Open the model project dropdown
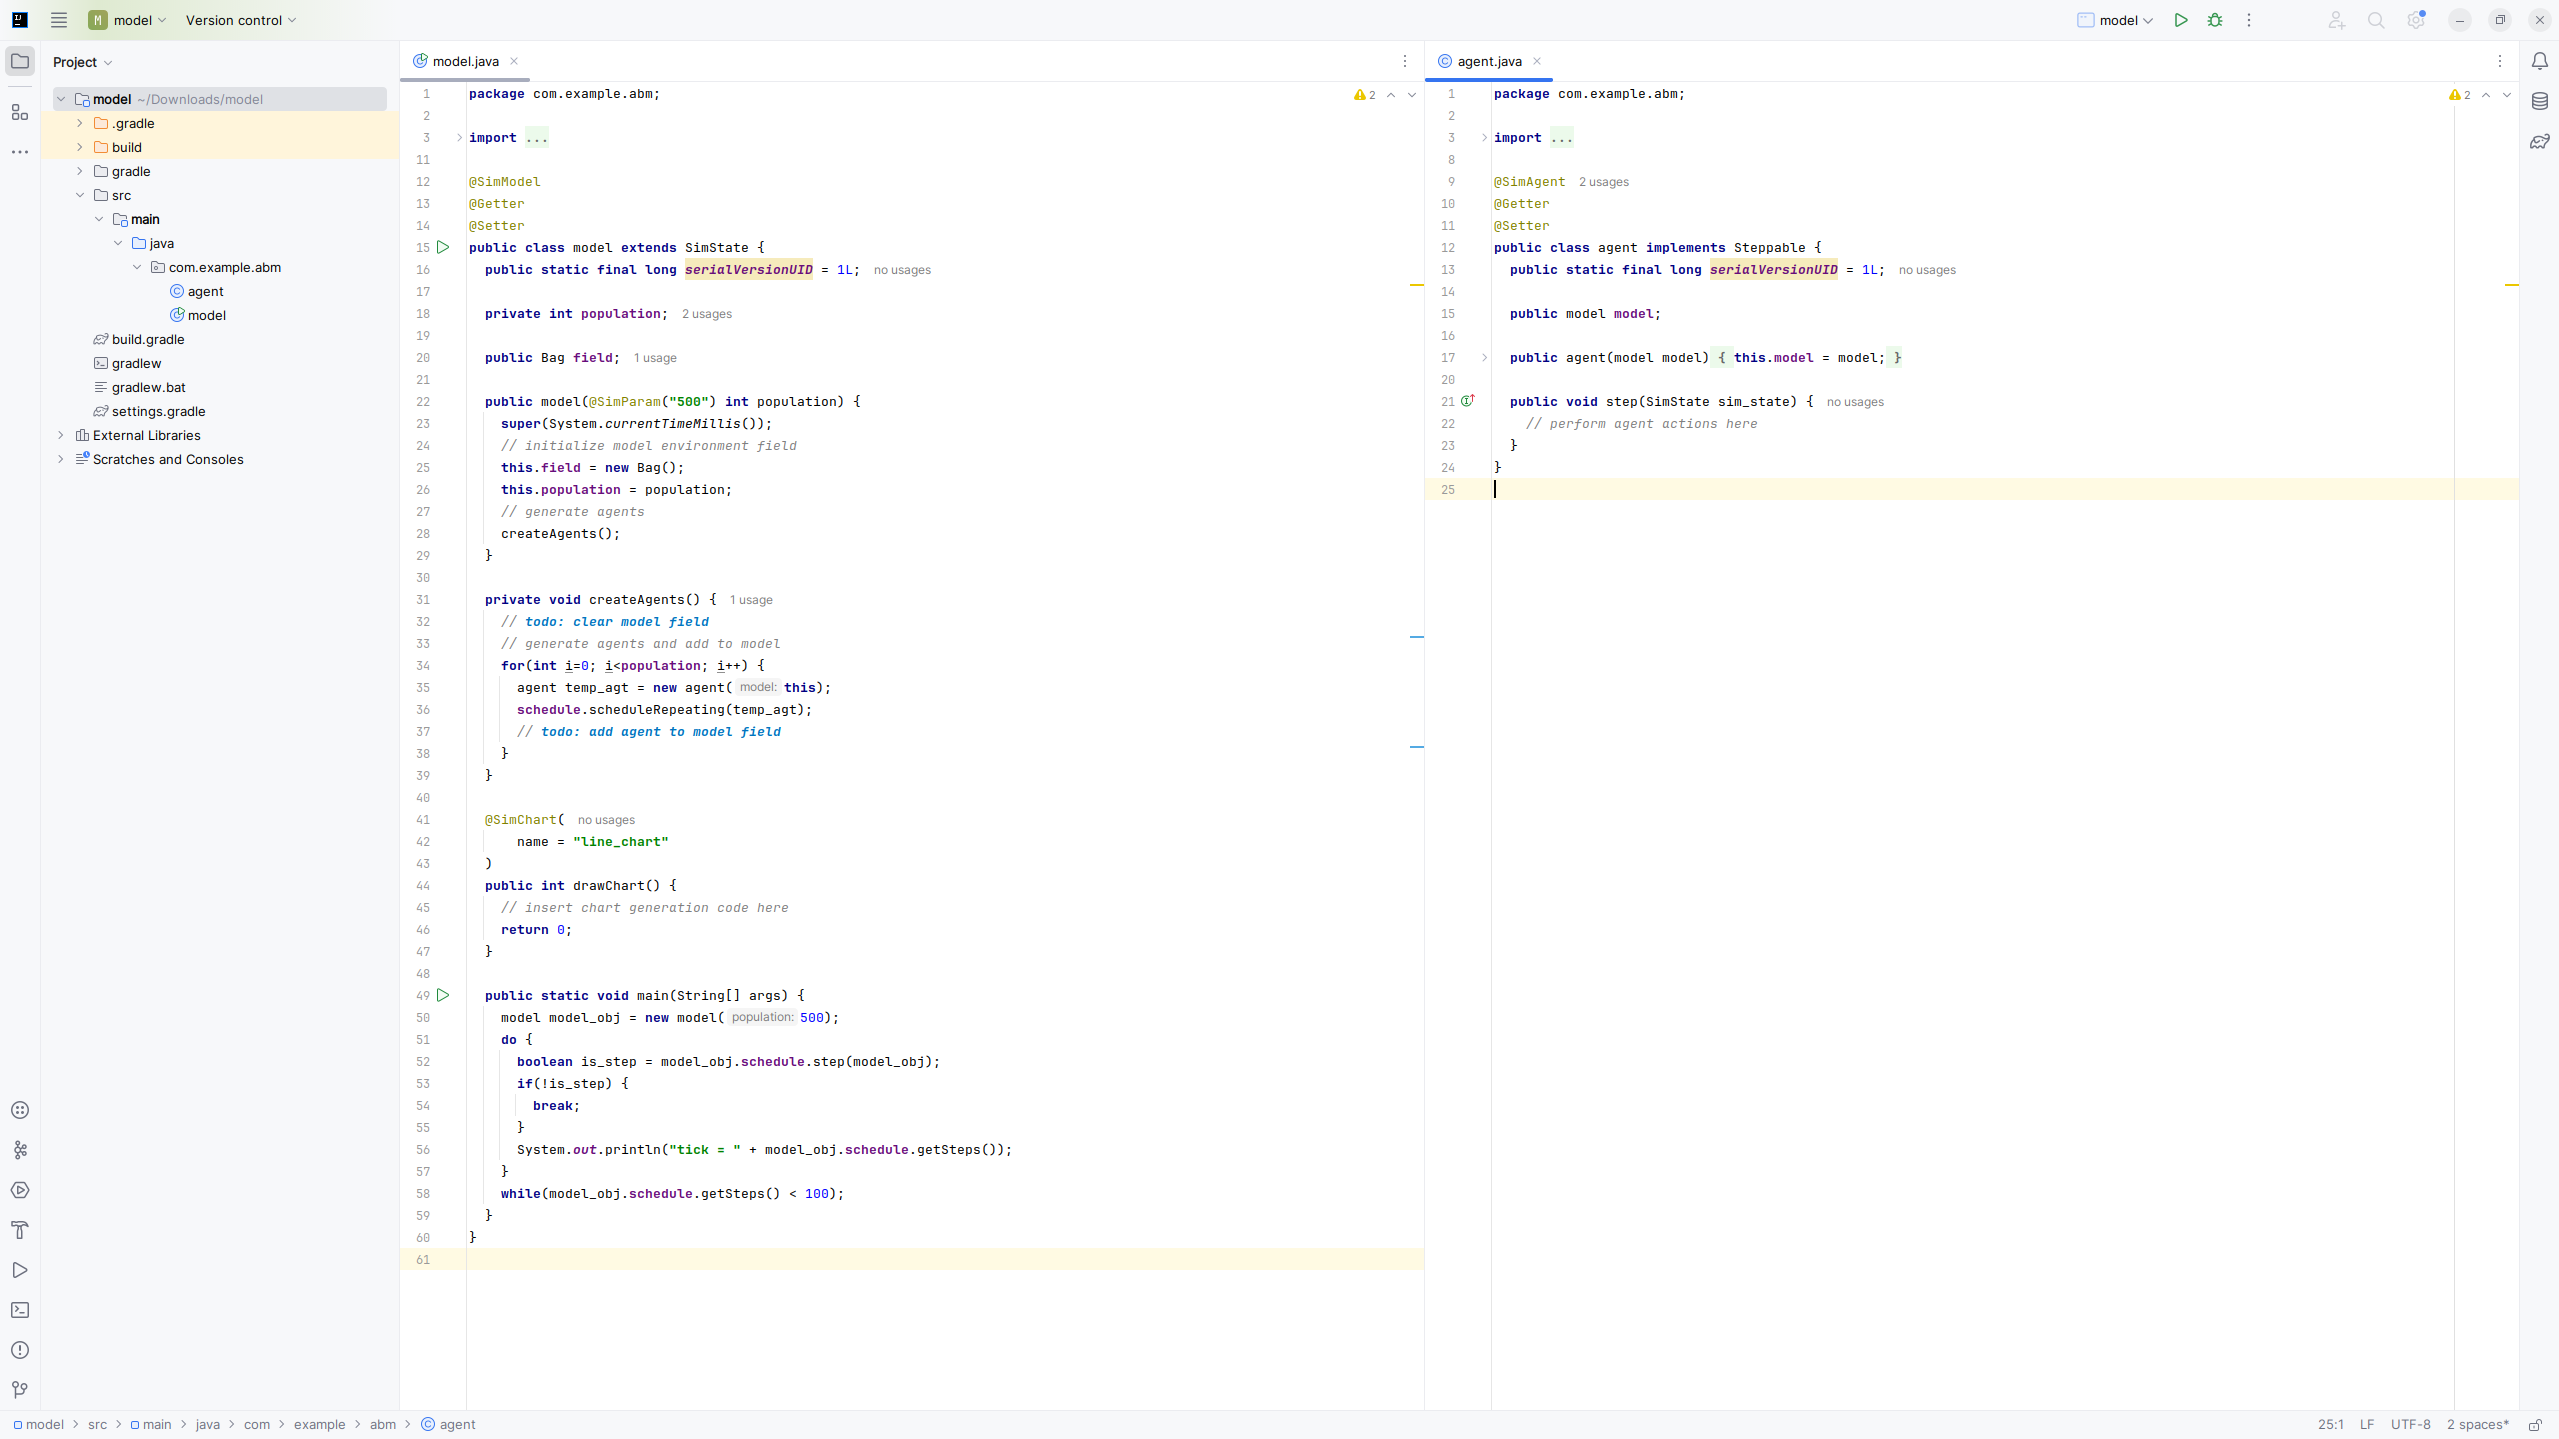Screen dimensions: 2559x1439 (128, 20)
